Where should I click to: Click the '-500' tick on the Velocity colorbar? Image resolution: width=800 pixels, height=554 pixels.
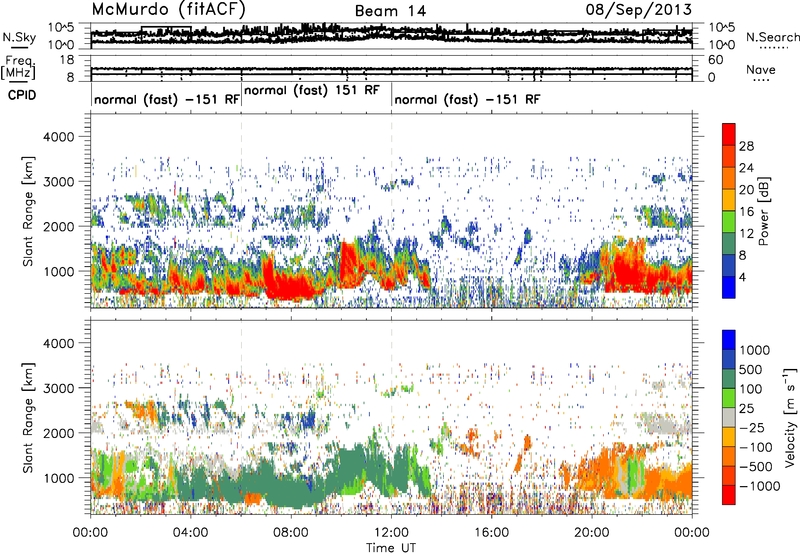click(x=756, y=466)
